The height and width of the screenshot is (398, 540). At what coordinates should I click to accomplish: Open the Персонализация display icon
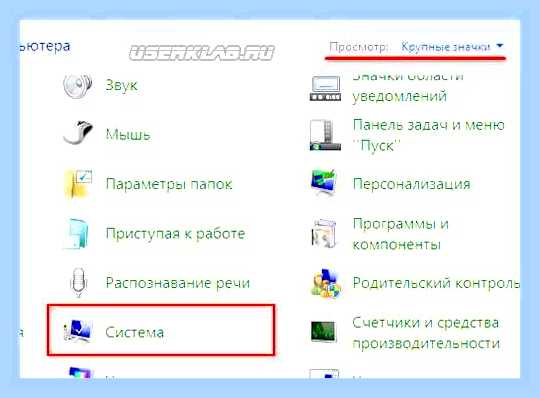tap(324, 182)
